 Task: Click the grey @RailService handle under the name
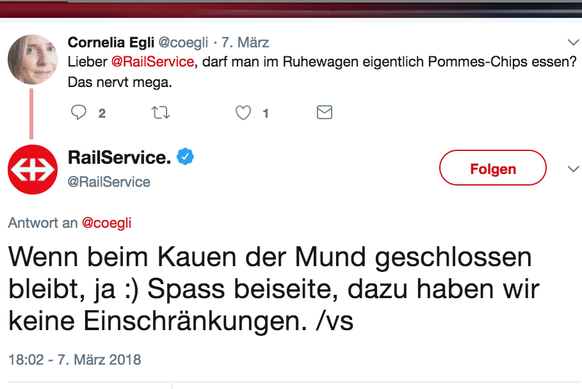109,182
